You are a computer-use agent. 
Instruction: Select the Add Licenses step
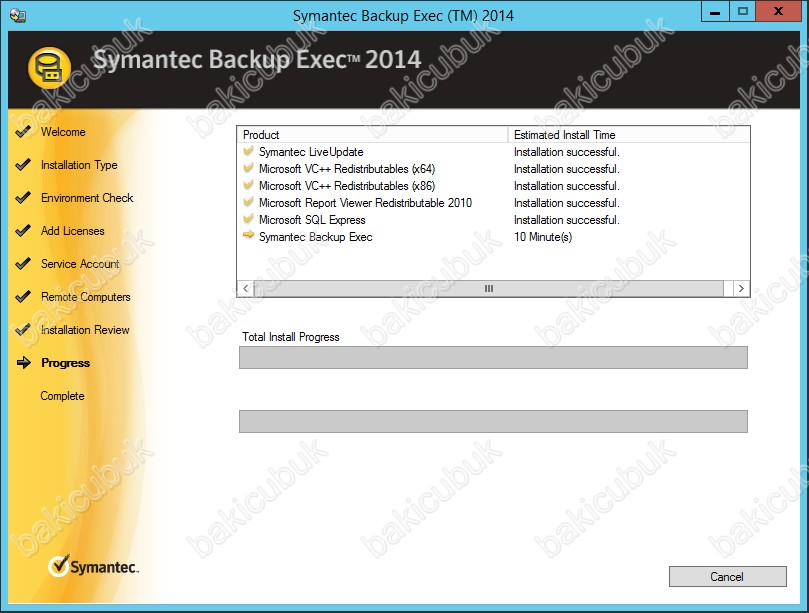[x=72, y=231]
